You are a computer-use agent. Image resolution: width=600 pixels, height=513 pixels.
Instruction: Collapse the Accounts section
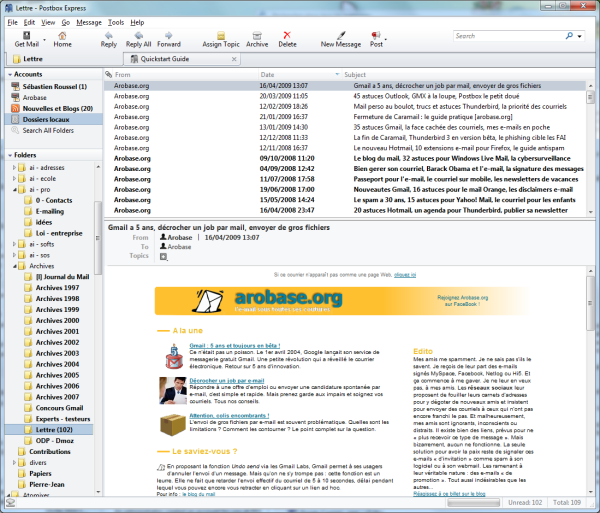pos(10,74)
